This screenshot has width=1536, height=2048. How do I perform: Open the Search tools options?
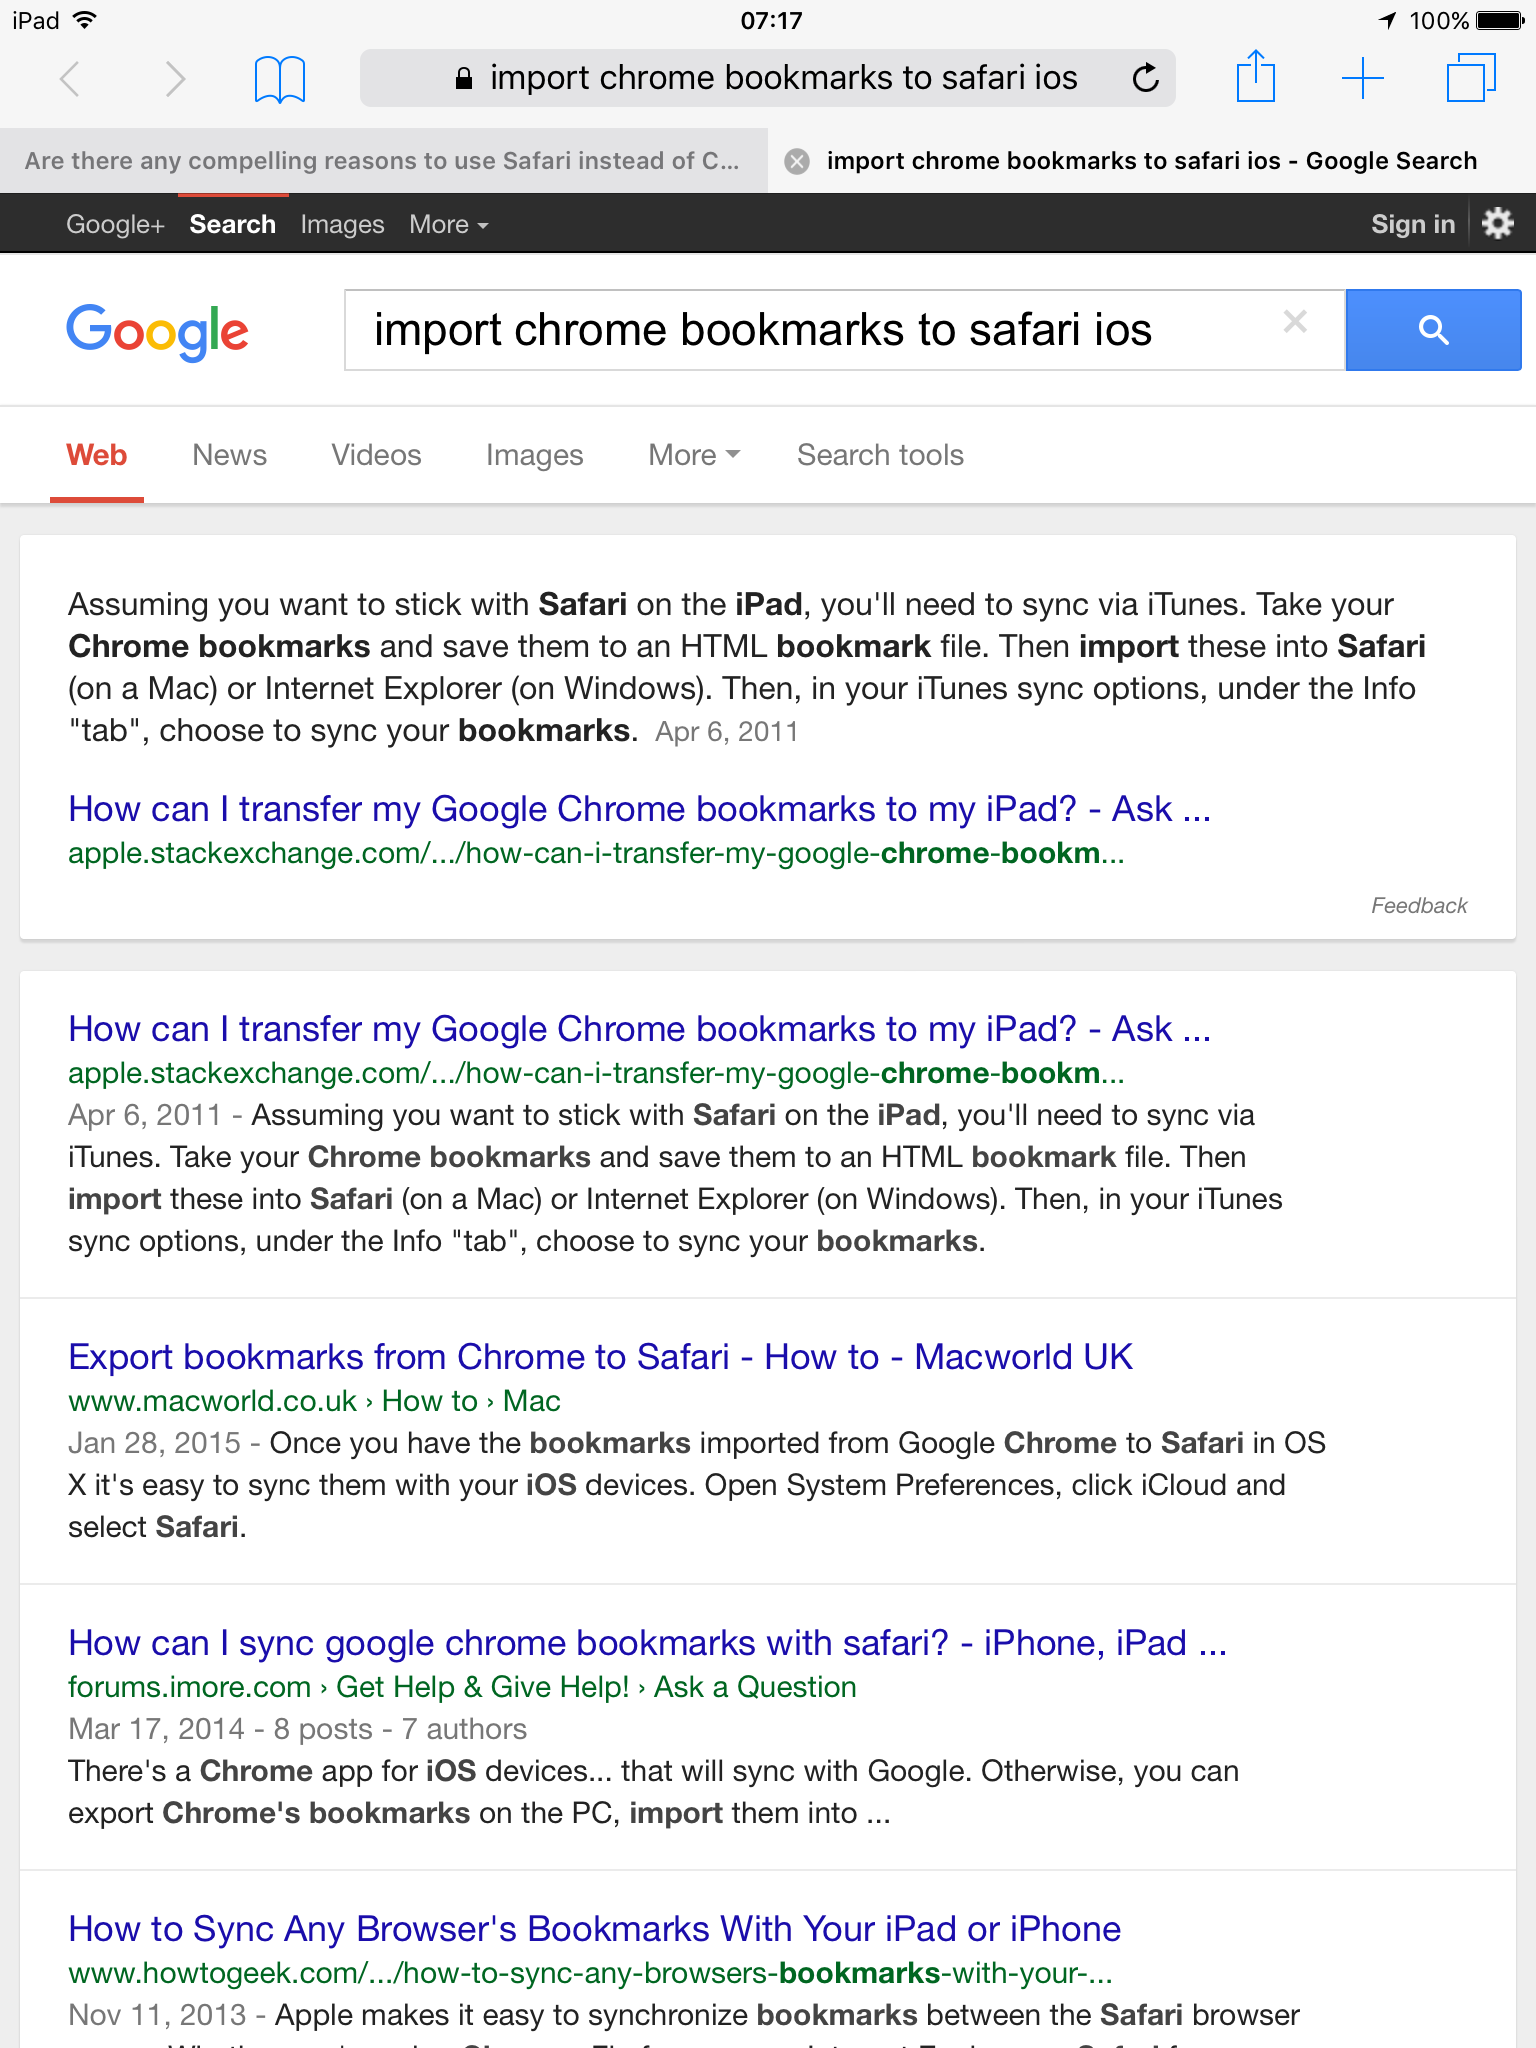(880, 455)
